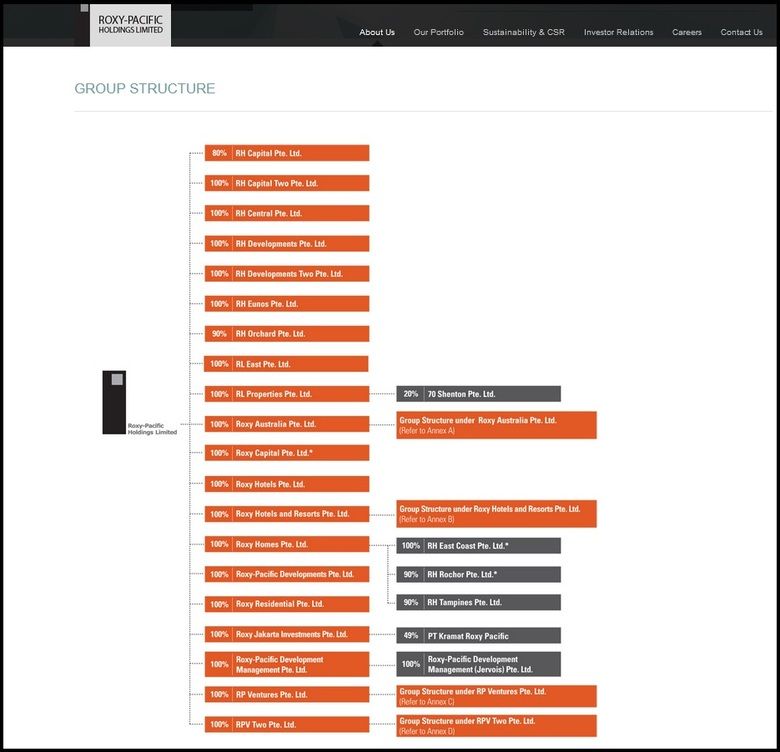Open the Our Portfolio menu
780x752 pixels.
pyautogui.click(x=438, y=32)
